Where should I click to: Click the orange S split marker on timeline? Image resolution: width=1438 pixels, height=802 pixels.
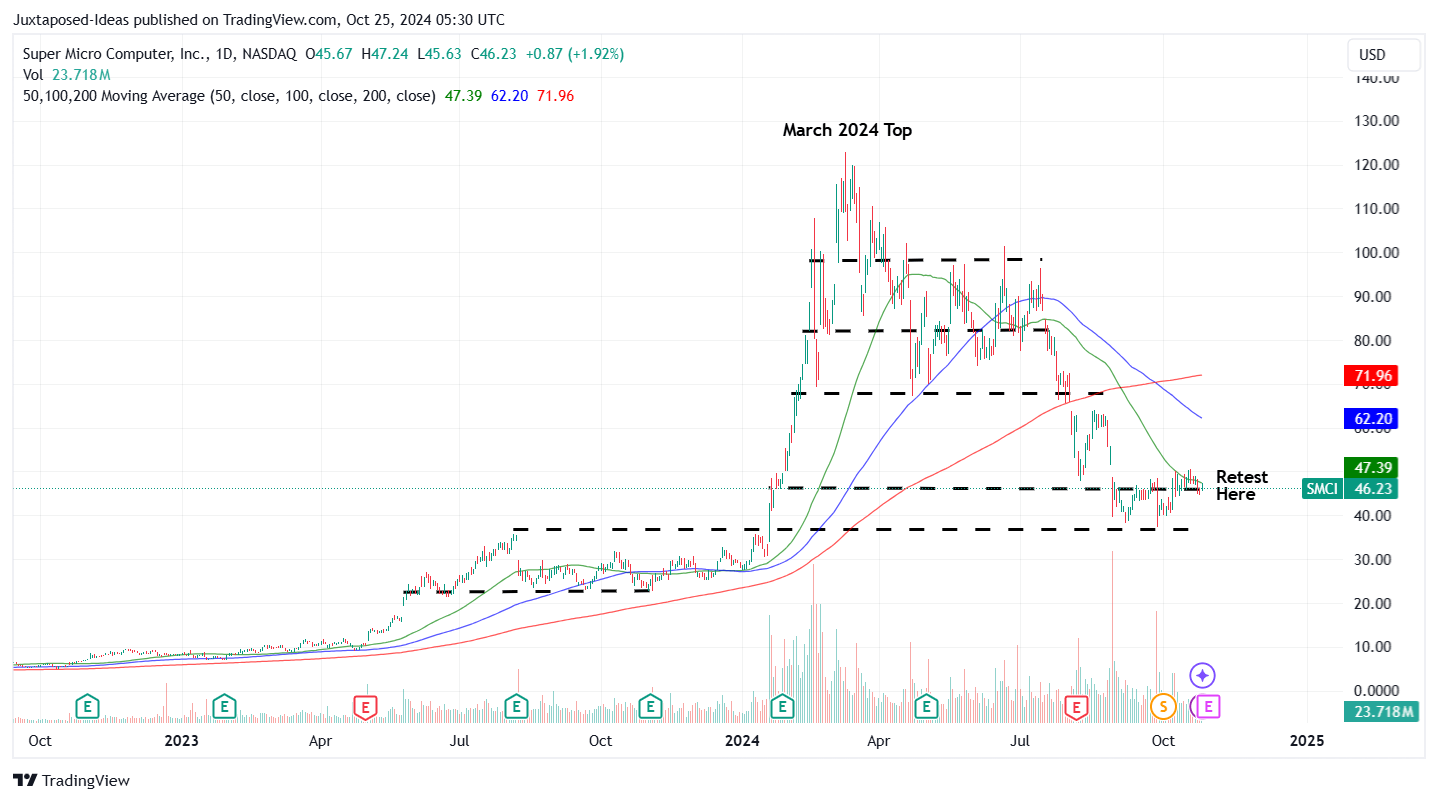(x=1163, y=707)
